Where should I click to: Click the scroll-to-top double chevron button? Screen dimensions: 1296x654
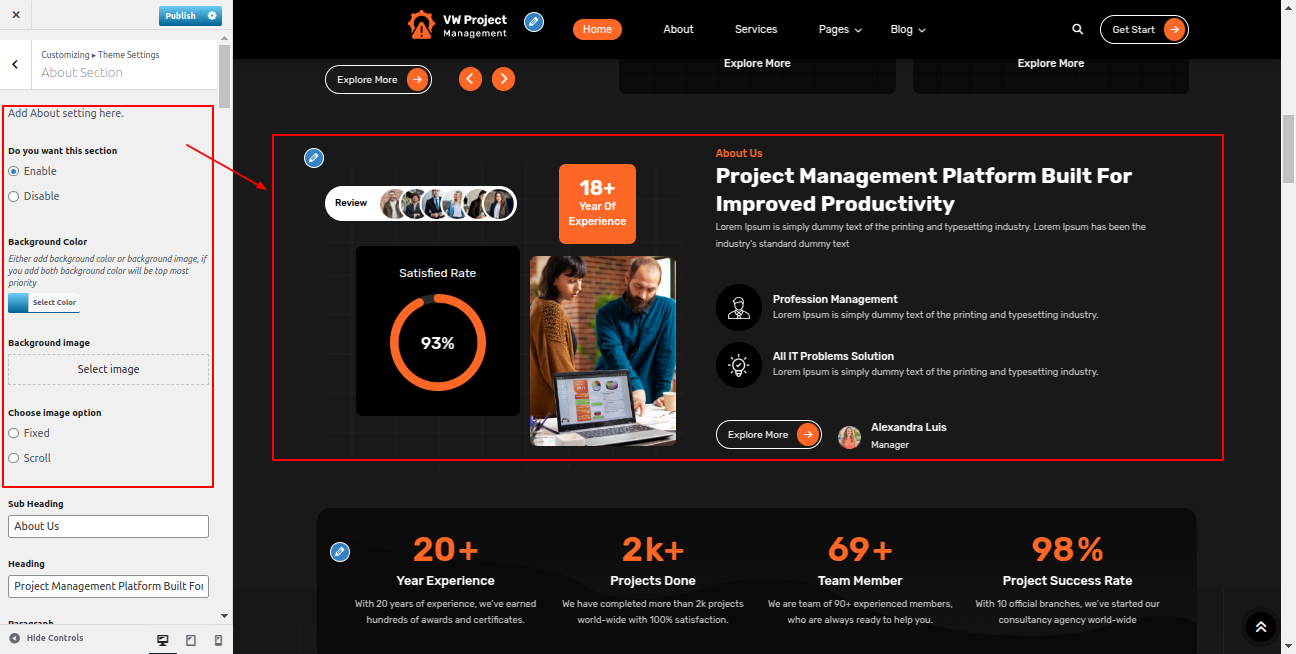(x=1261, y=627)
